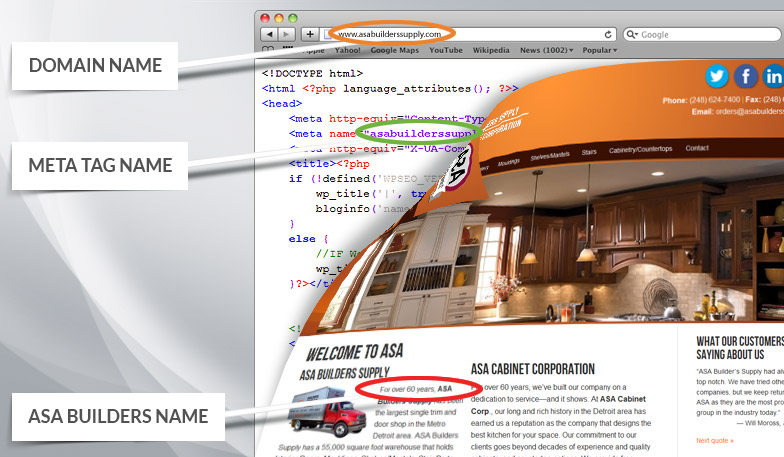Open the Mouldings nav item
Viewport: 784px width, 457px height.
click(508, 162)
